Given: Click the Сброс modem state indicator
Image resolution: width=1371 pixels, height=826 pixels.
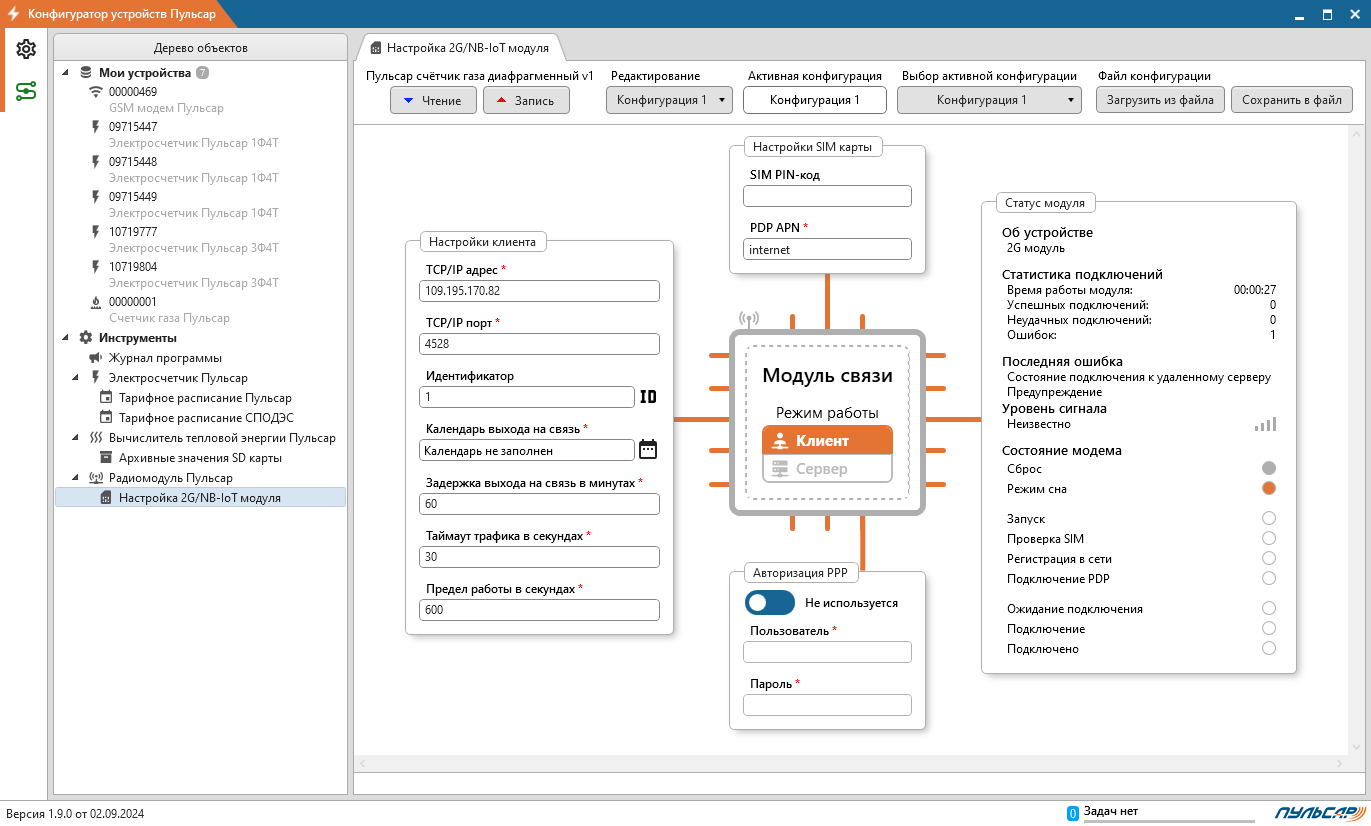Looking at the screenshot, I should [x=1269, y=468].
